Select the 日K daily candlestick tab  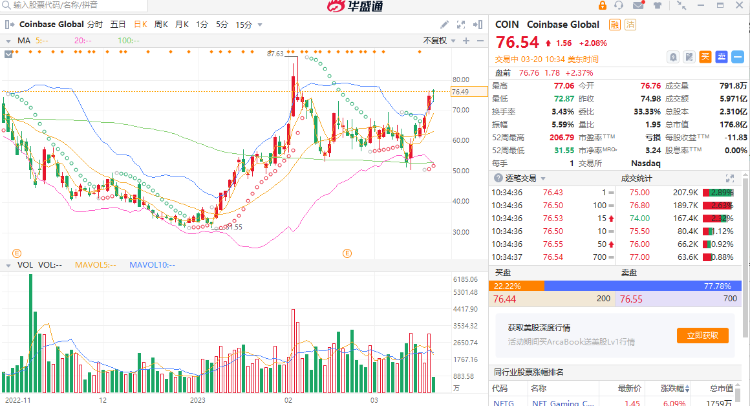click(140, 24)
